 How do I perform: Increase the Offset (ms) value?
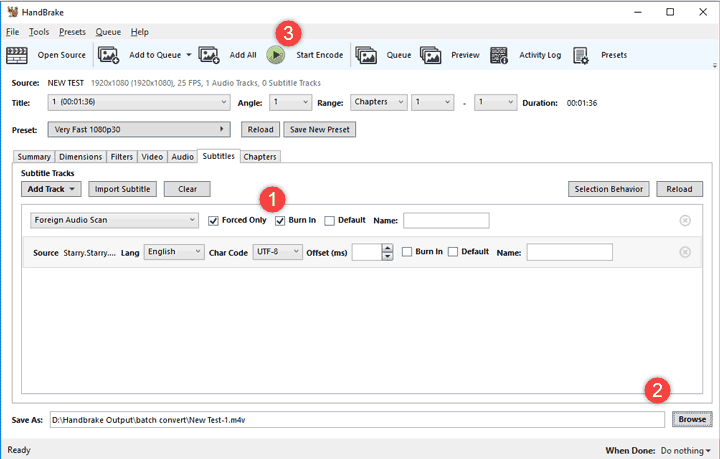coord(388,248)
